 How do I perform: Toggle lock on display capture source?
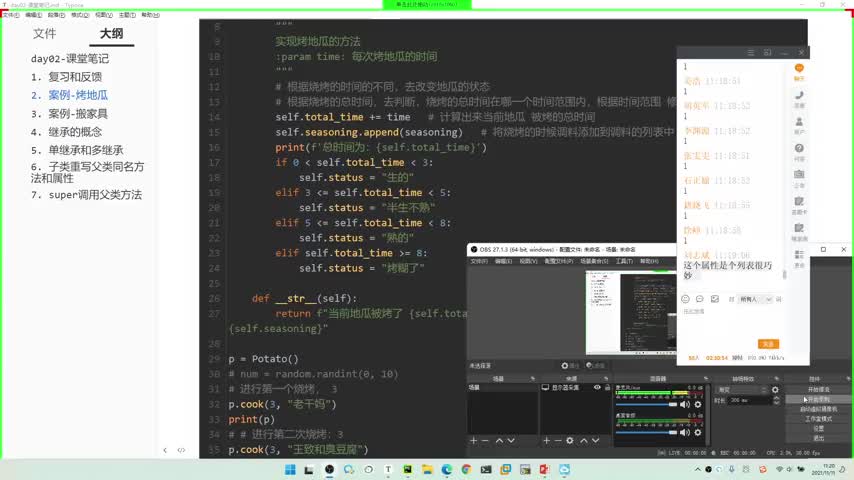click(x=607, y=387)
